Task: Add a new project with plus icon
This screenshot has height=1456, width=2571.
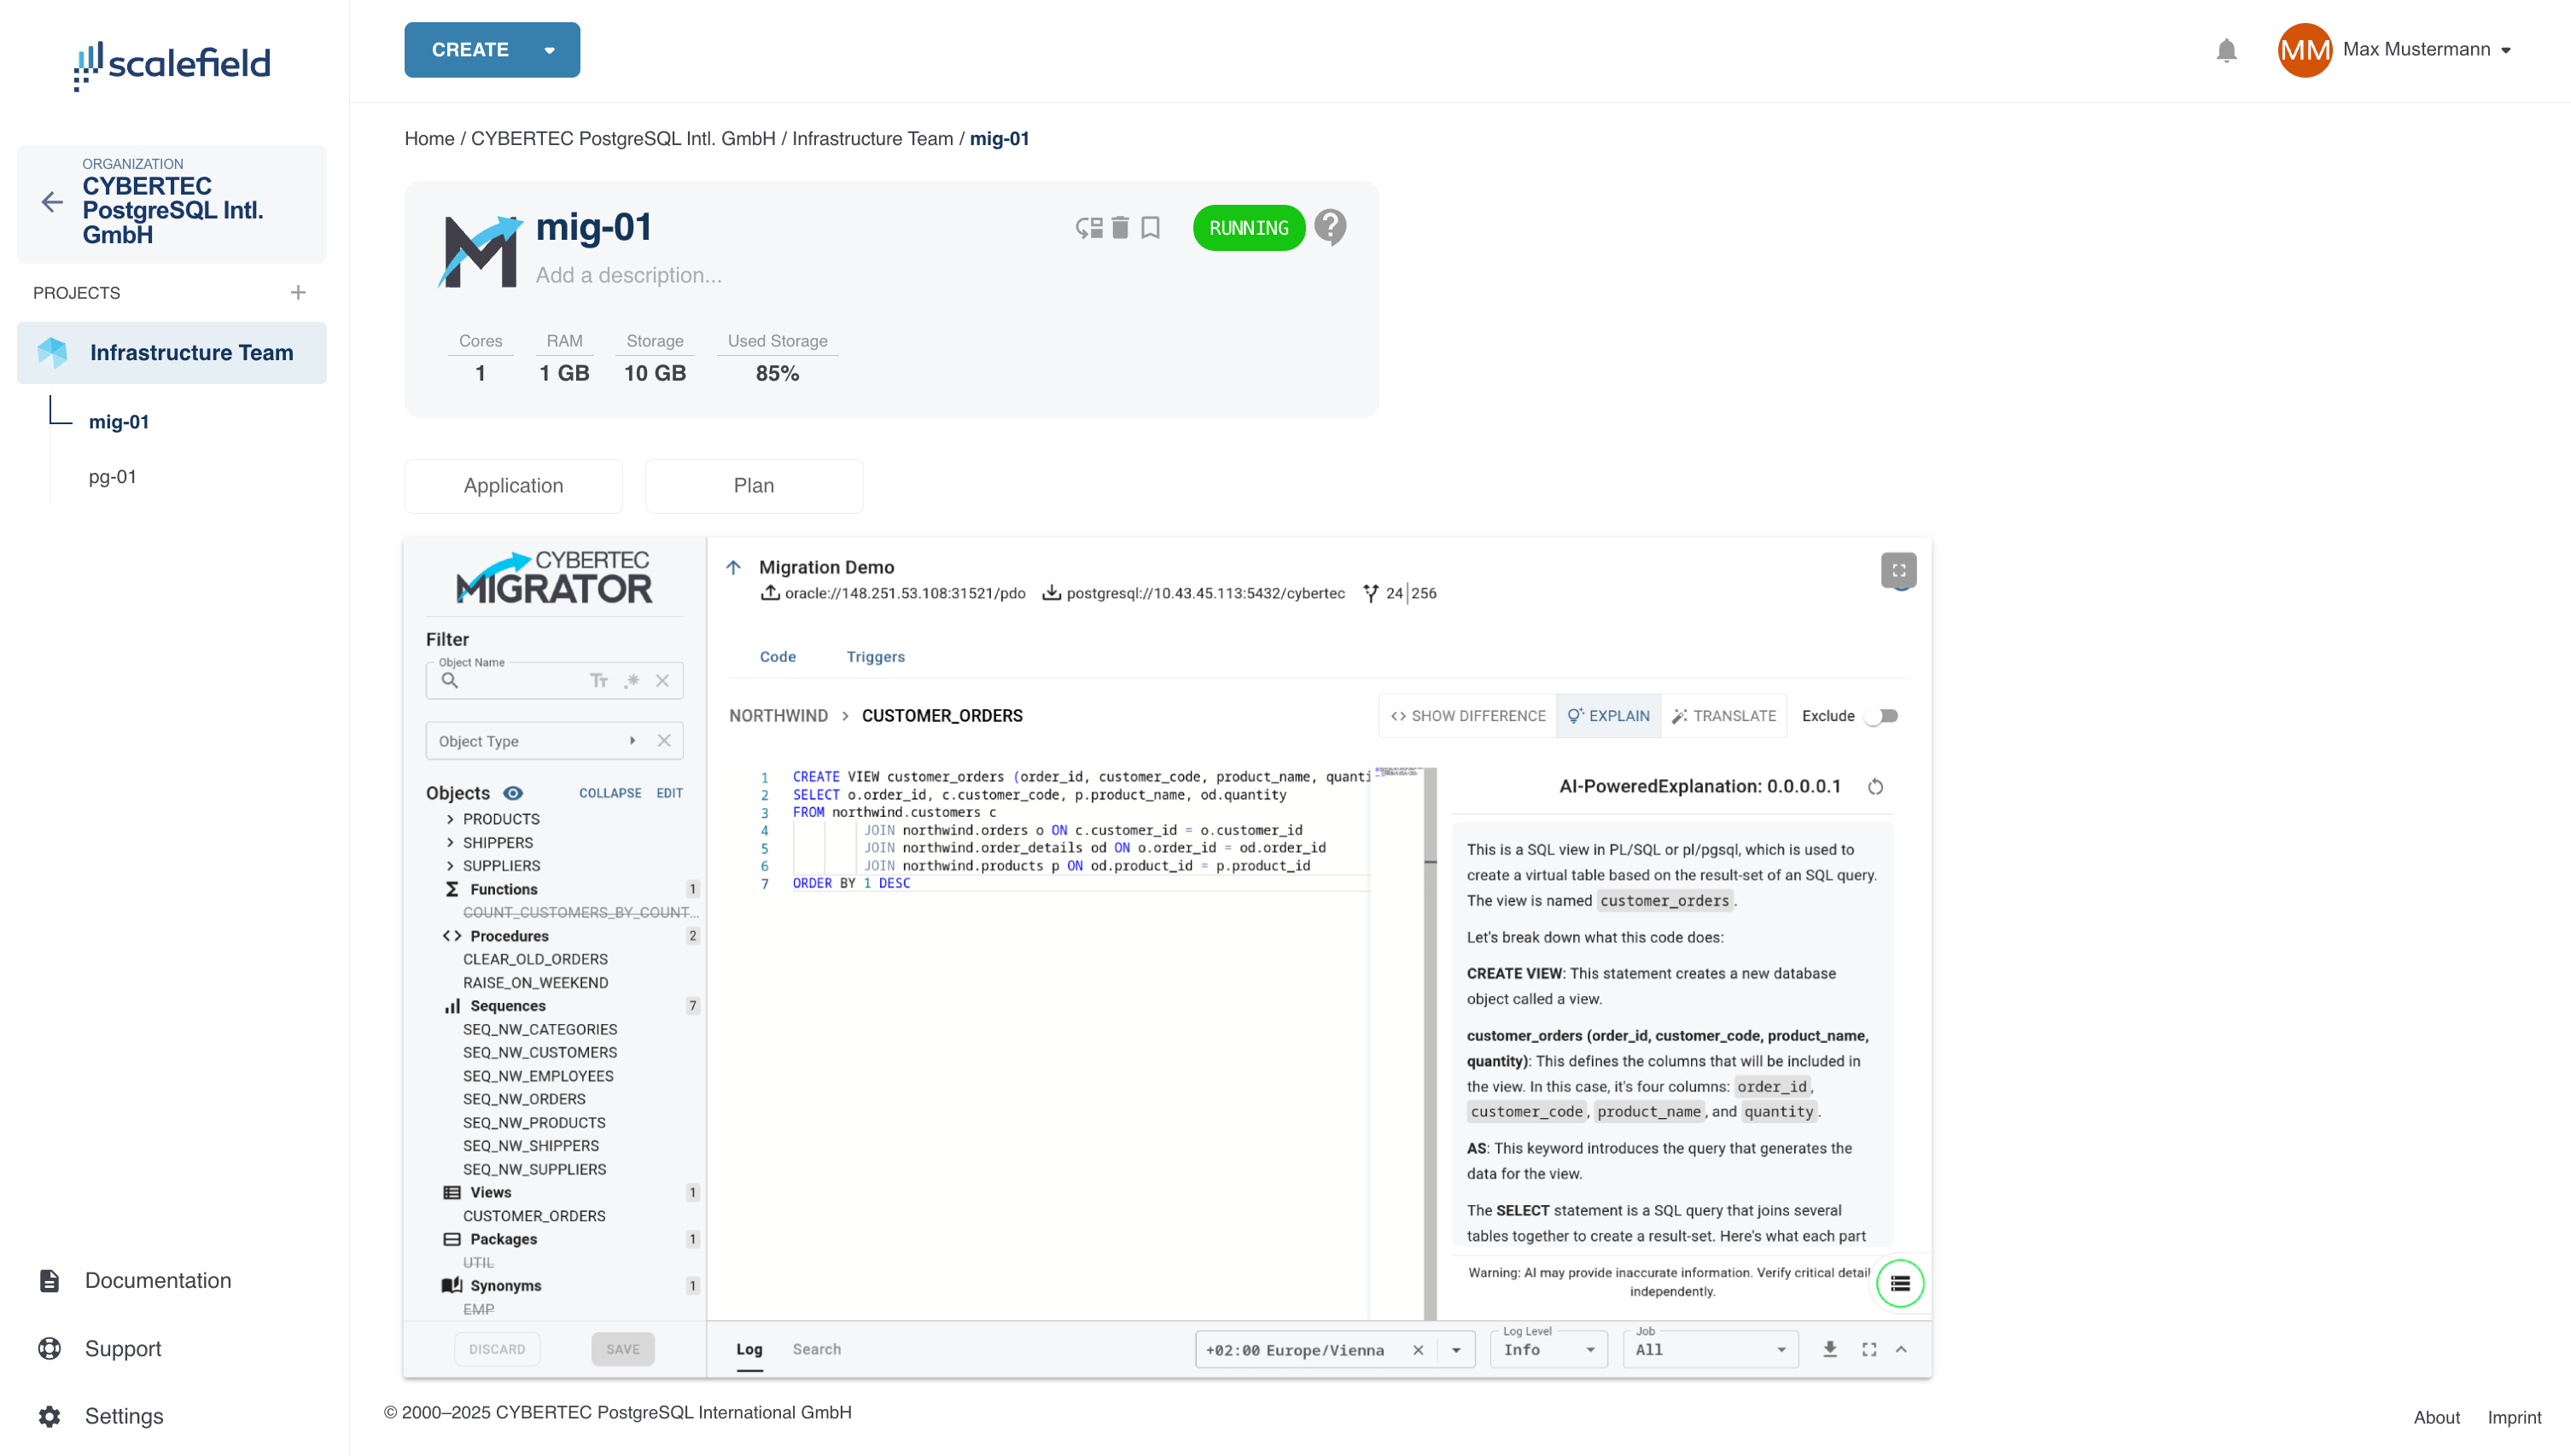Action: tap(298, 293)
